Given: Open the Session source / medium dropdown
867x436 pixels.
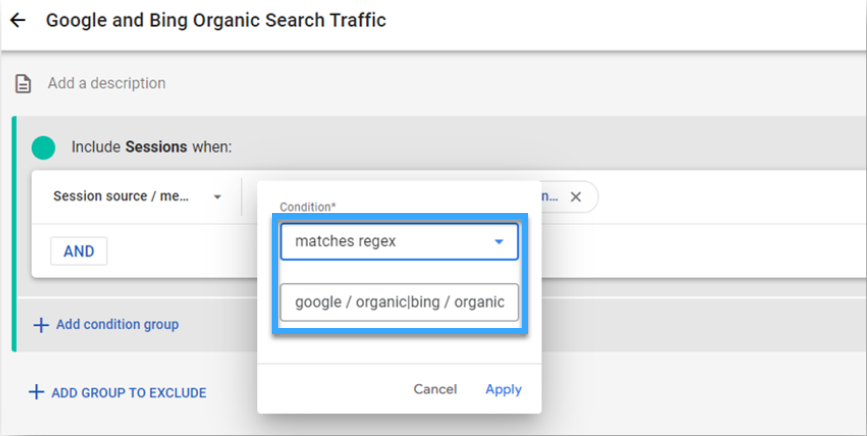Looking at the screenshot, I should tap(137, 196).
